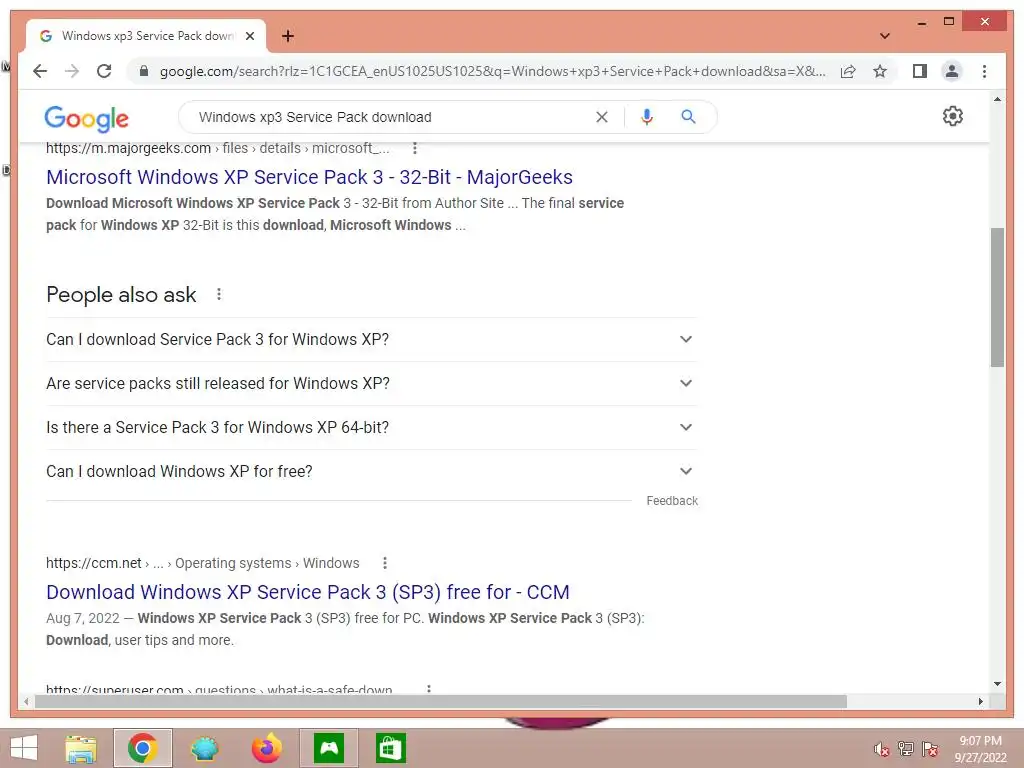Open File Explorer from taskbar

81,748
